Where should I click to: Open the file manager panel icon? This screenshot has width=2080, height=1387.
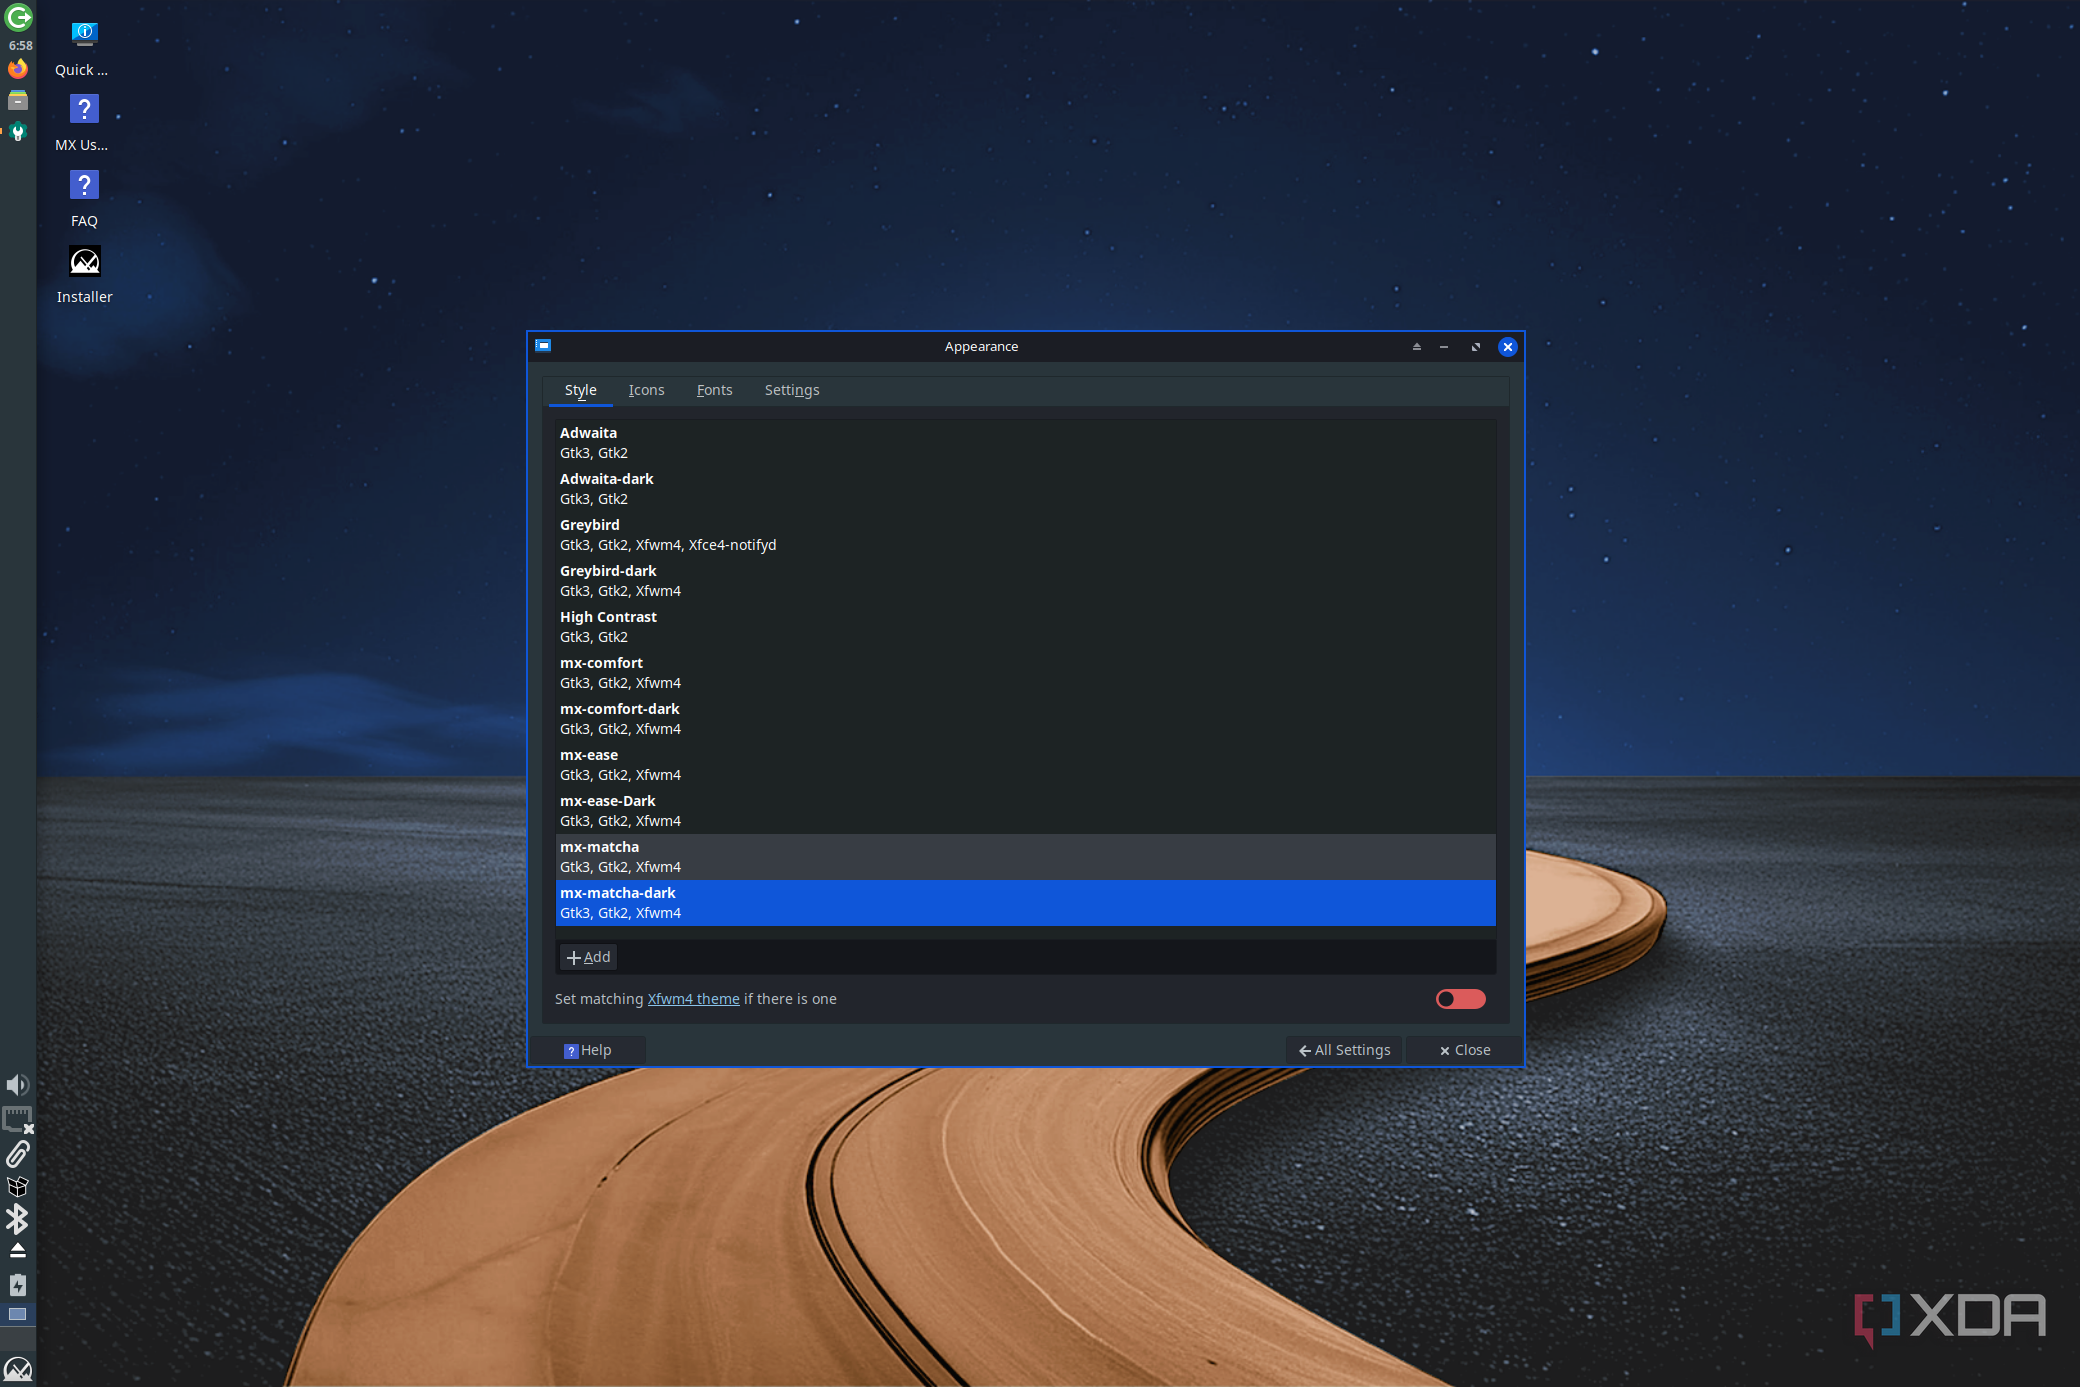(x=18, y=100)
